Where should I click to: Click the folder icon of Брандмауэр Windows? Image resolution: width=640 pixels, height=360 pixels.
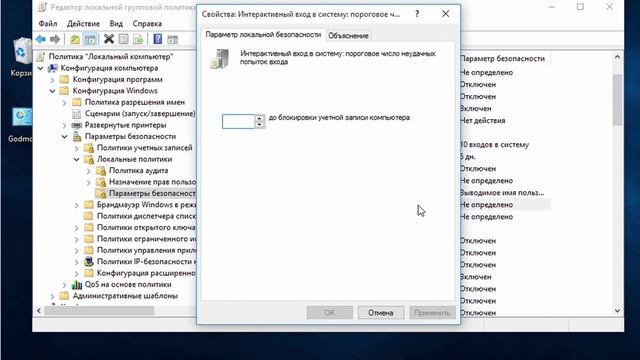[89, 204]
